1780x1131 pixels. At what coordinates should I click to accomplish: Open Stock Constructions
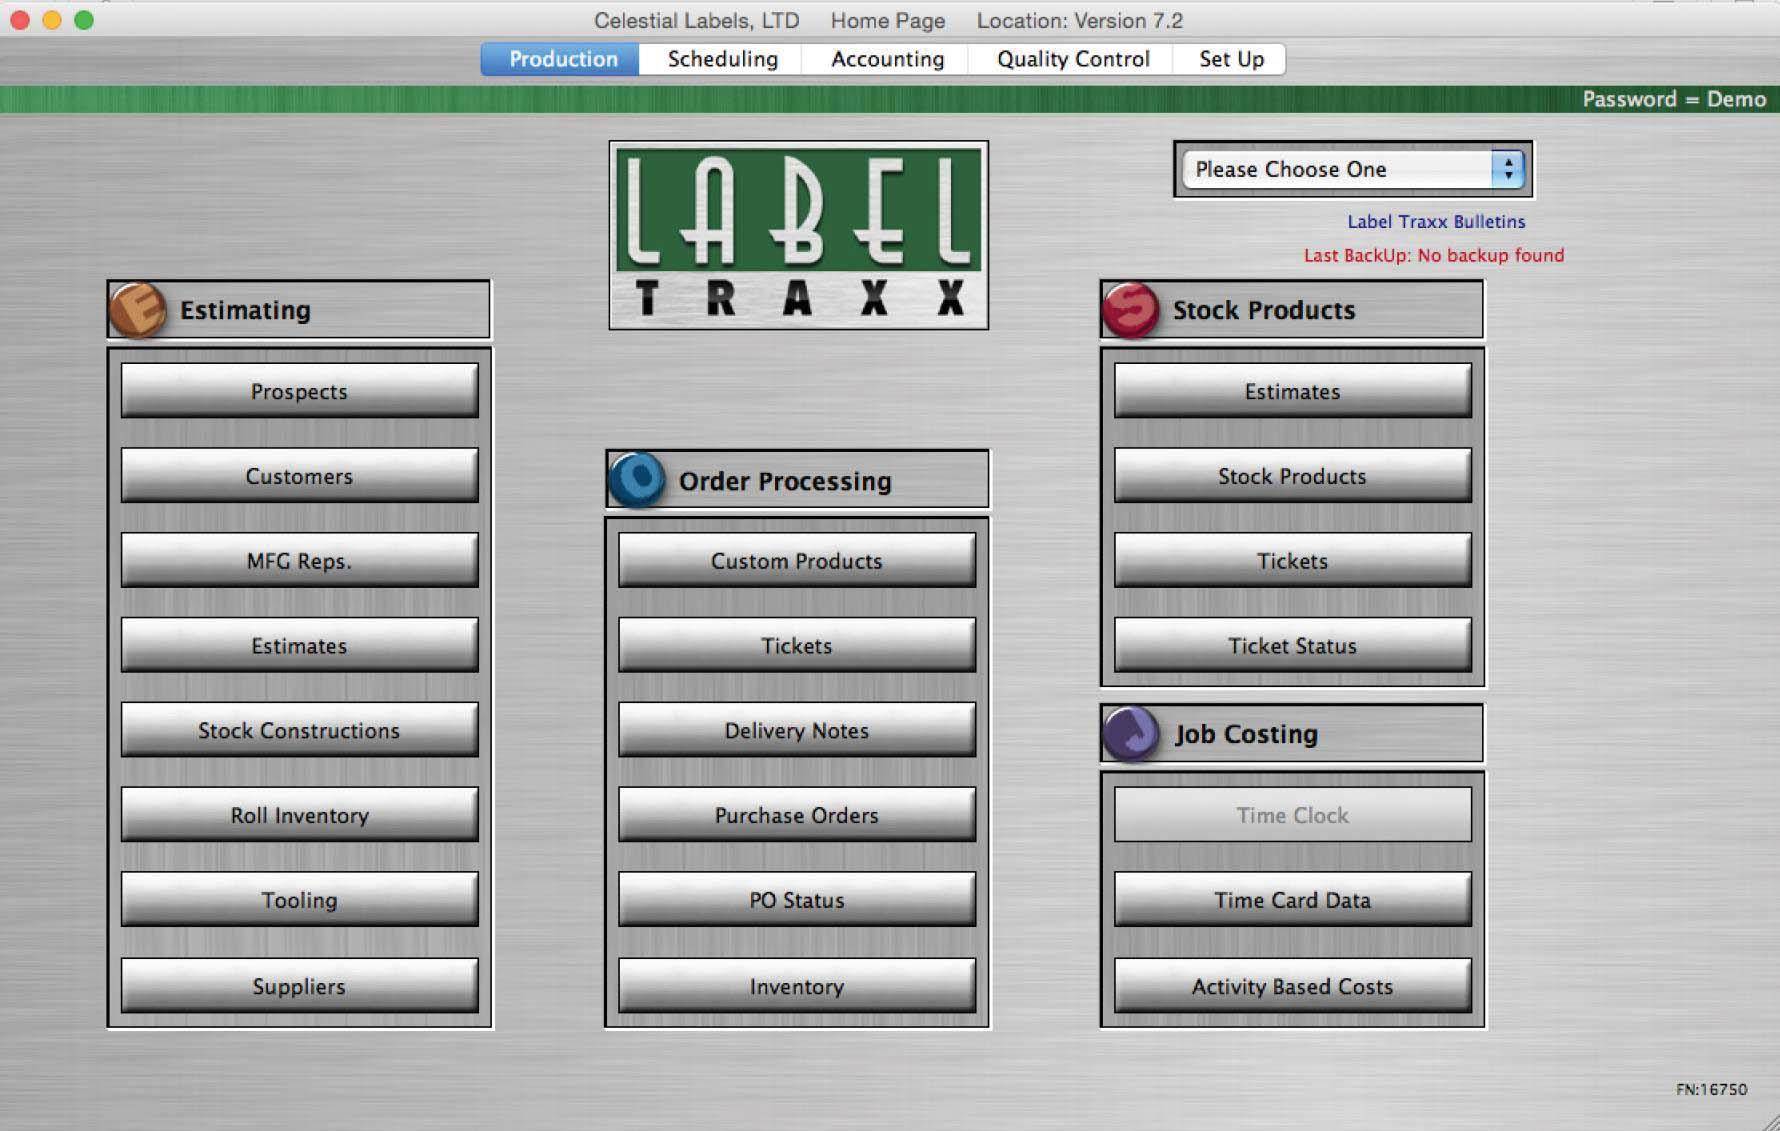tap(299, 731)
